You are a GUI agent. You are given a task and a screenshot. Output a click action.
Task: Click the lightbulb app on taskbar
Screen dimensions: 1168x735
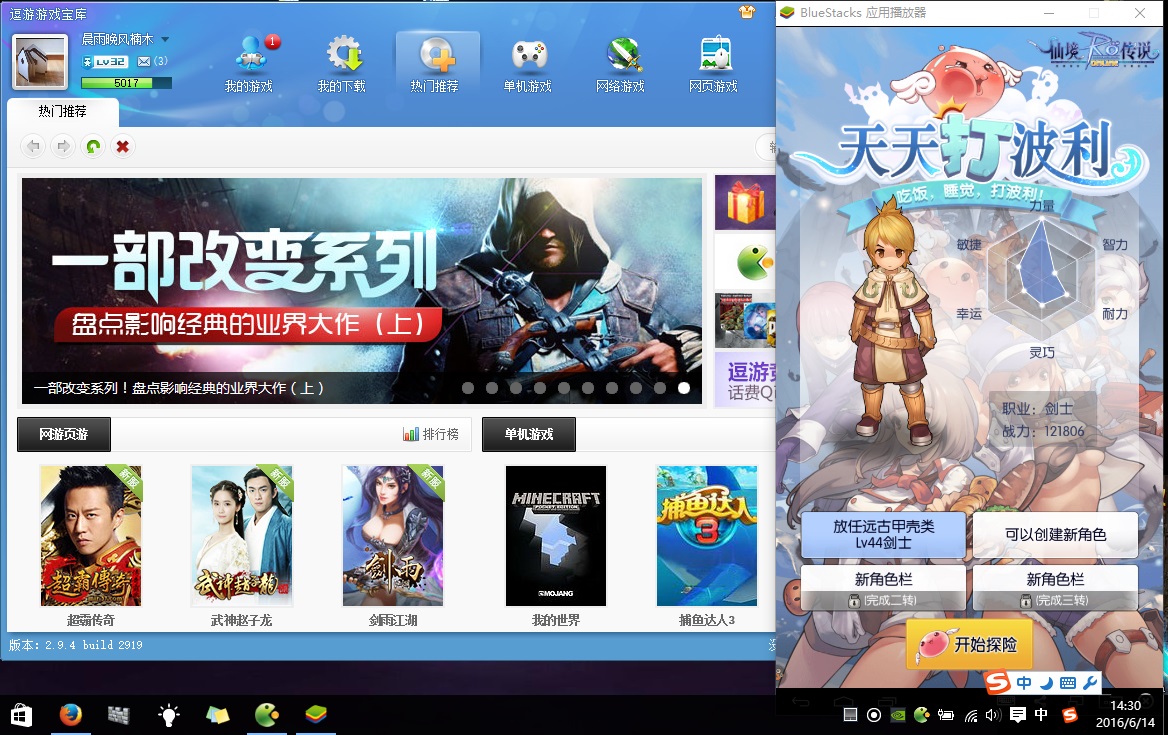(168, 716)
